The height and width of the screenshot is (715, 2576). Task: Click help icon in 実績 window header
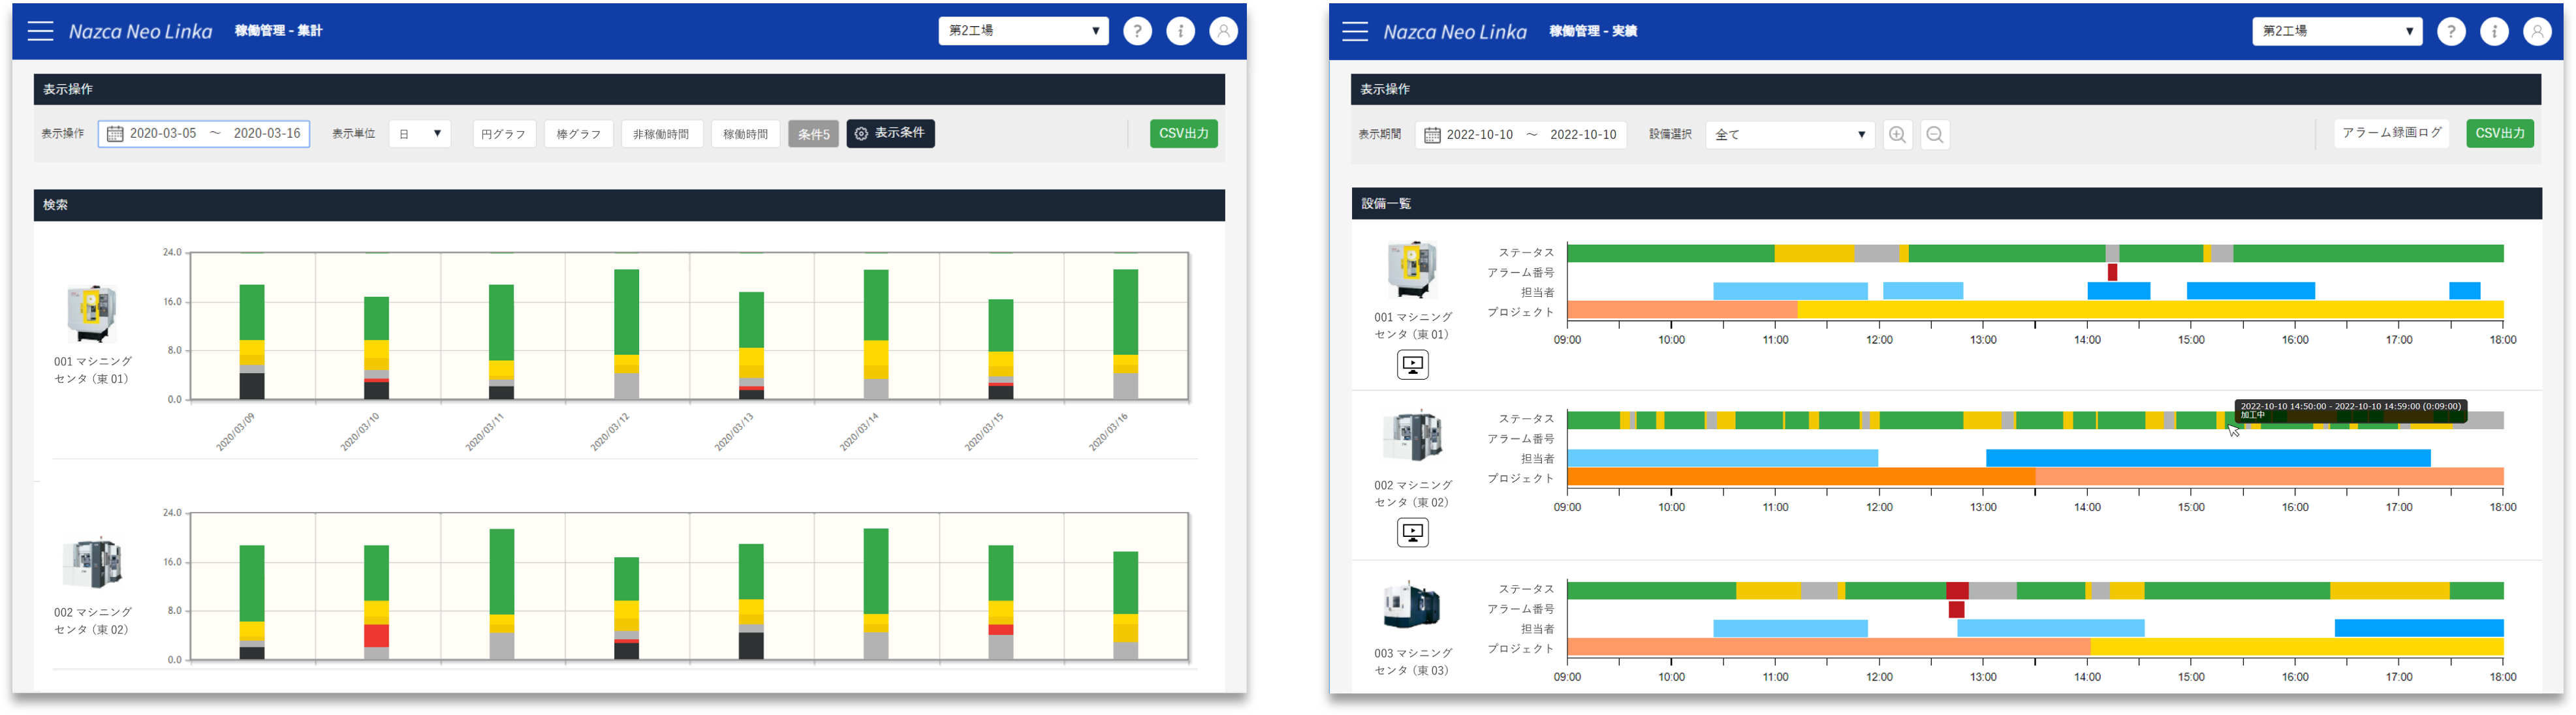tap(2451, 31)
